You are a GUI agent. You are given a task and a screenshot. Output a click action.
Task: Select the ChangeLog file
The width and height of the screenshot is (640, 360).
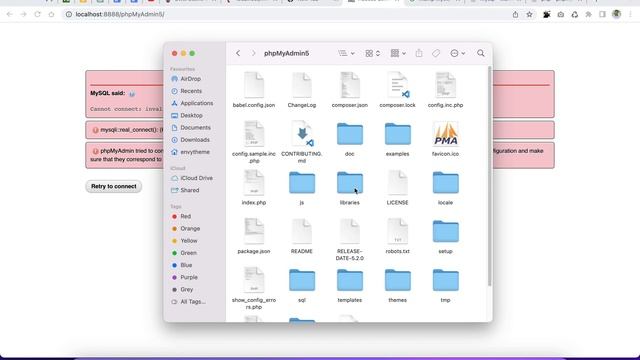point(302,85)
